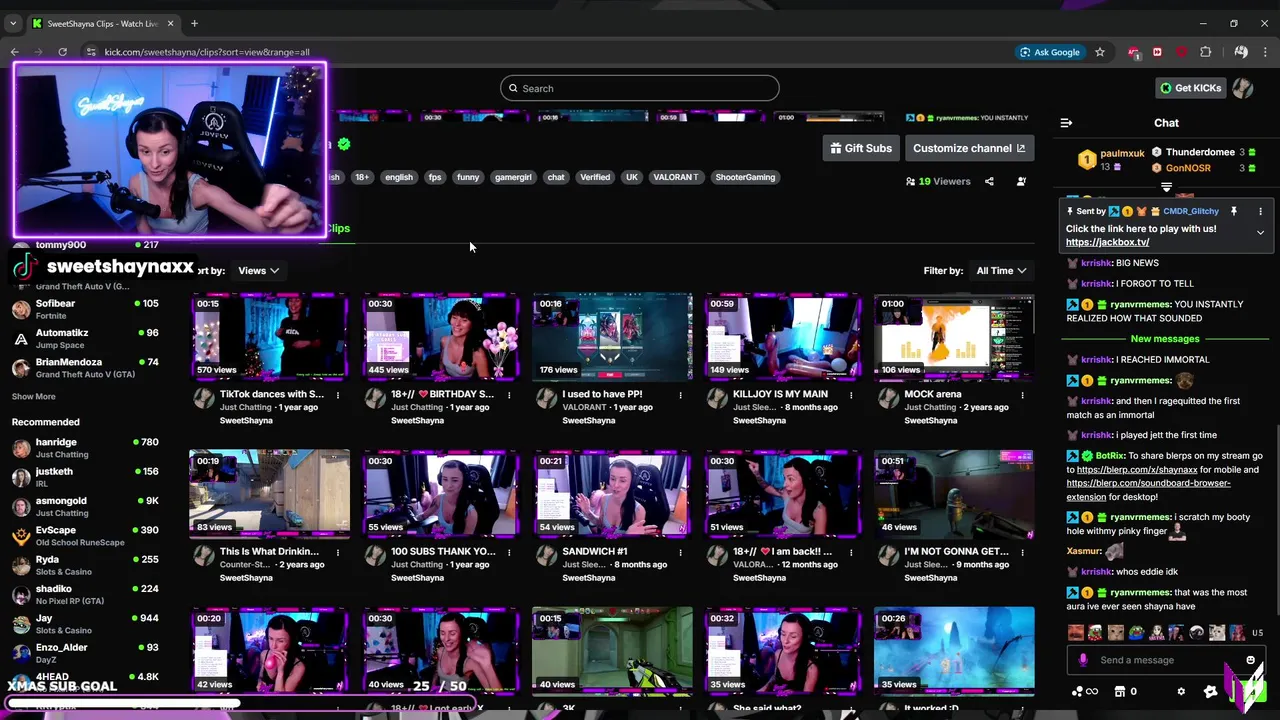The image size is (1280, 720).
Task: Open pinned message three-dot options
Action: click(x=1260, y=211)
